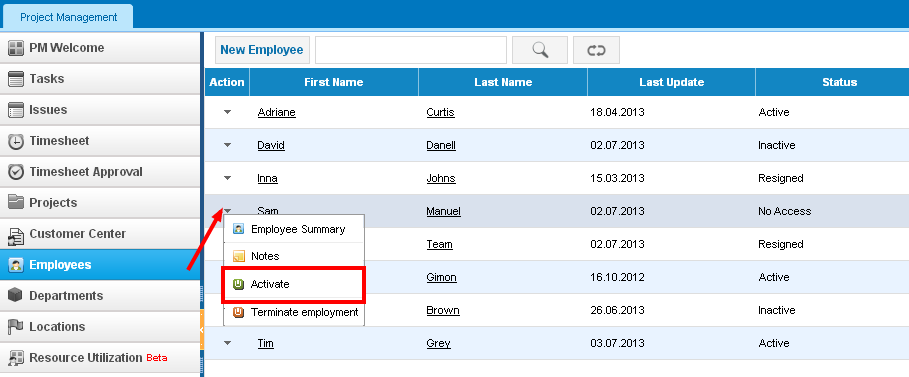Screen dimensions: 909x377
Task: Open action dropdown for Tim Grey
Action: (227, 343)
